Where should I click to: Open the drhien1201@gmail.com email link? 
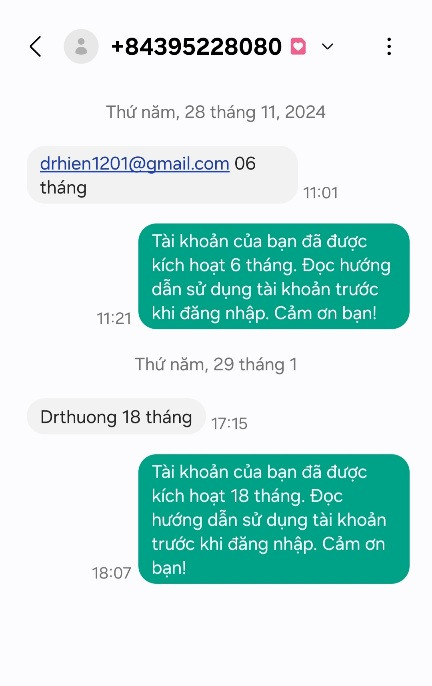pyautogui.click(x=134, y=164)
